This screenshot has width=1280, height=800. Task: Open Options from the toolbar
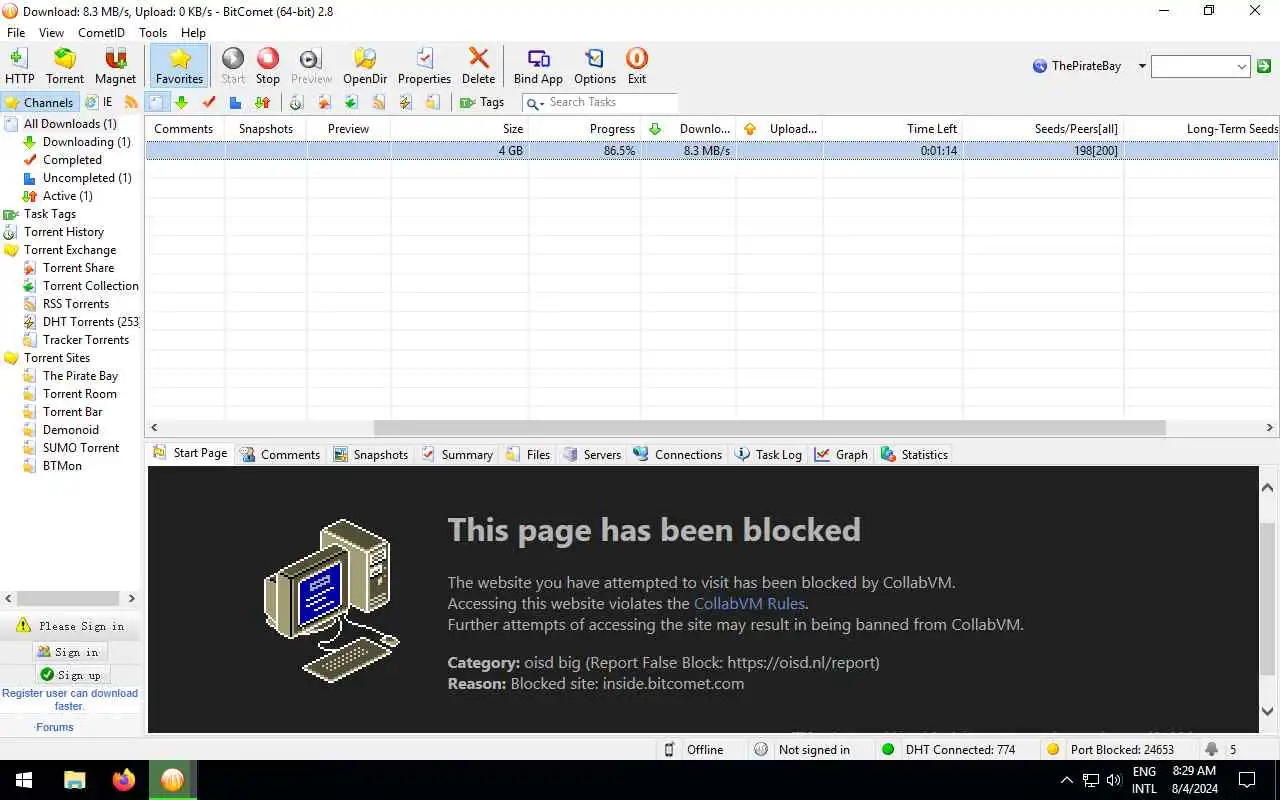[595, 66]
